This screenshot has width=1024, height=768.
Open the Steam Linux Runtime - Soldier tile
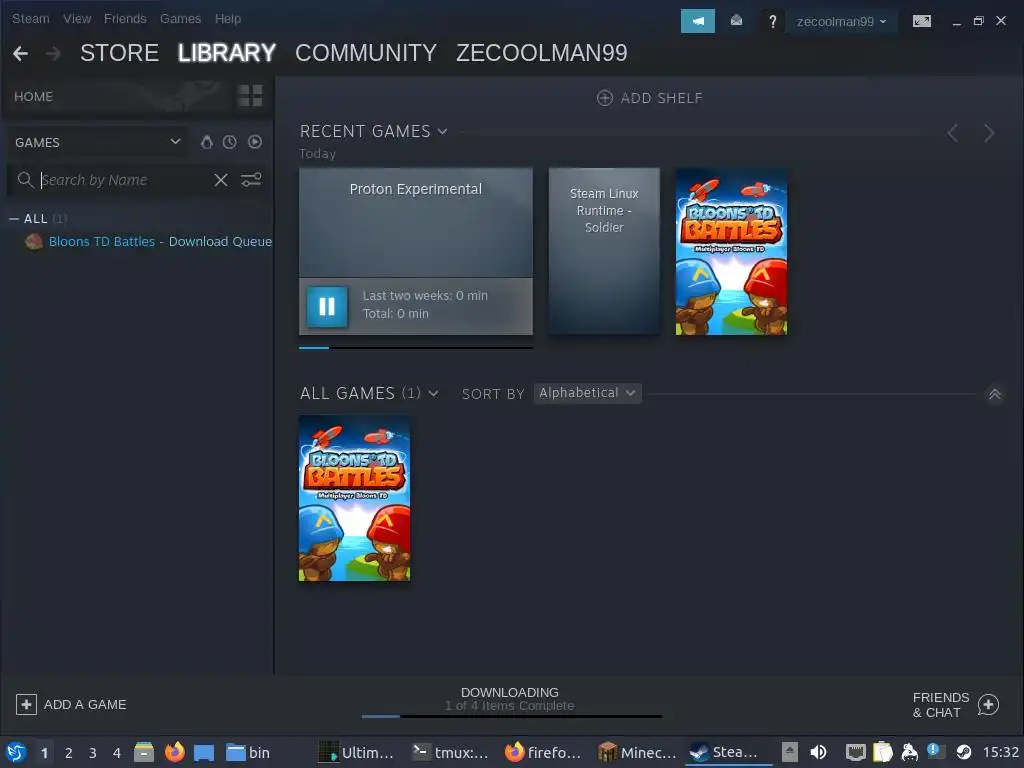coord(604,251)
